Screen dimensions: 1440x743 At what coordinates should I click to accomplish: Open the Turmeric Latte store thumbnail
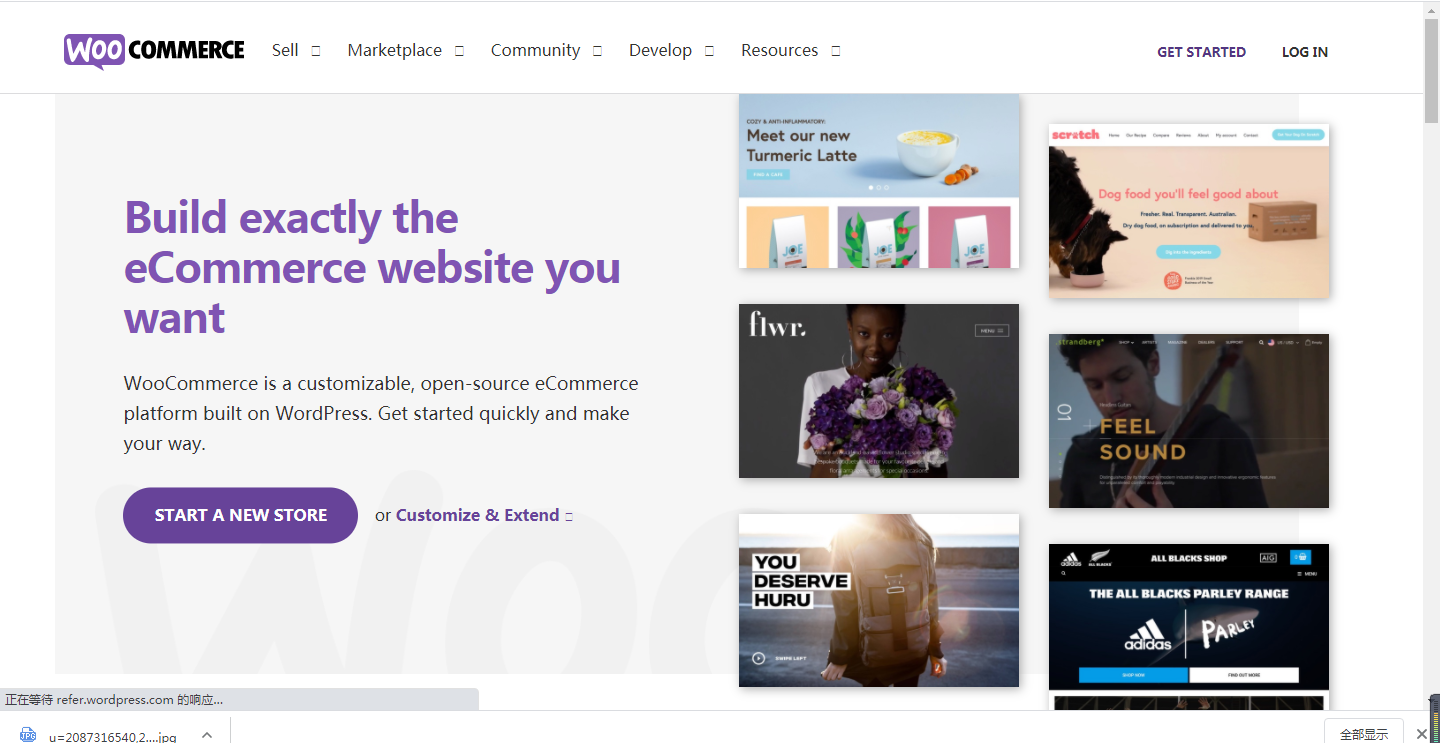coord(879,181)
